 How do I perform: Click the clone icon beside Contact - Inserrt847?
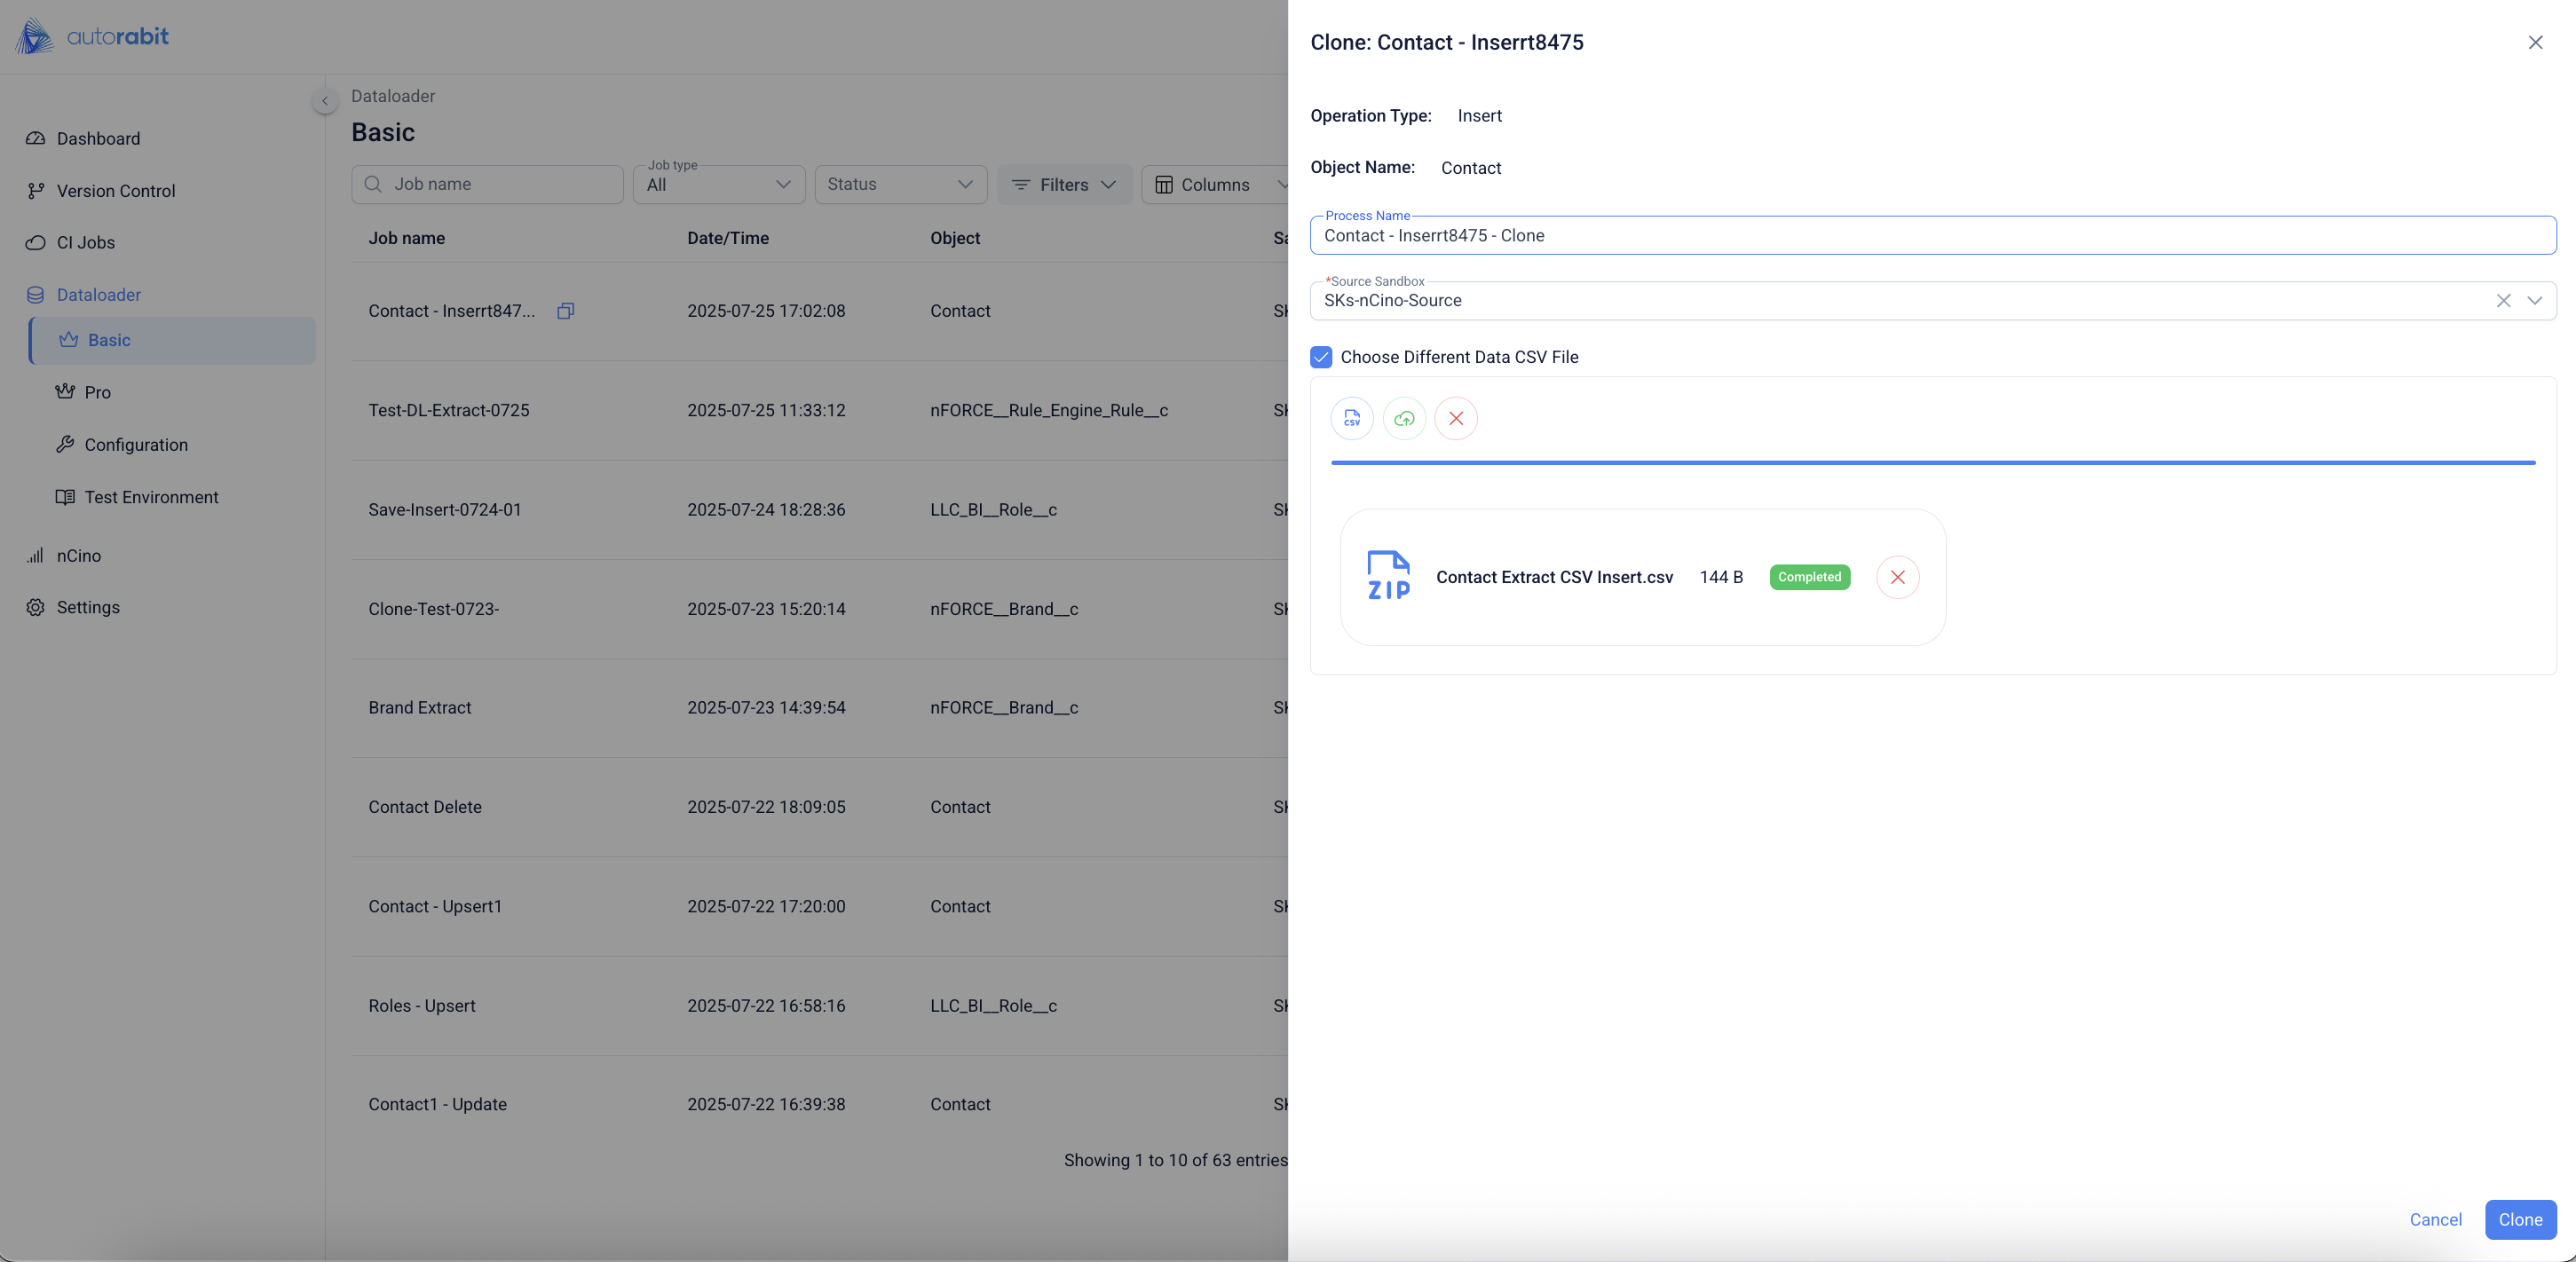pyautogui.click(x=565, y=311)
